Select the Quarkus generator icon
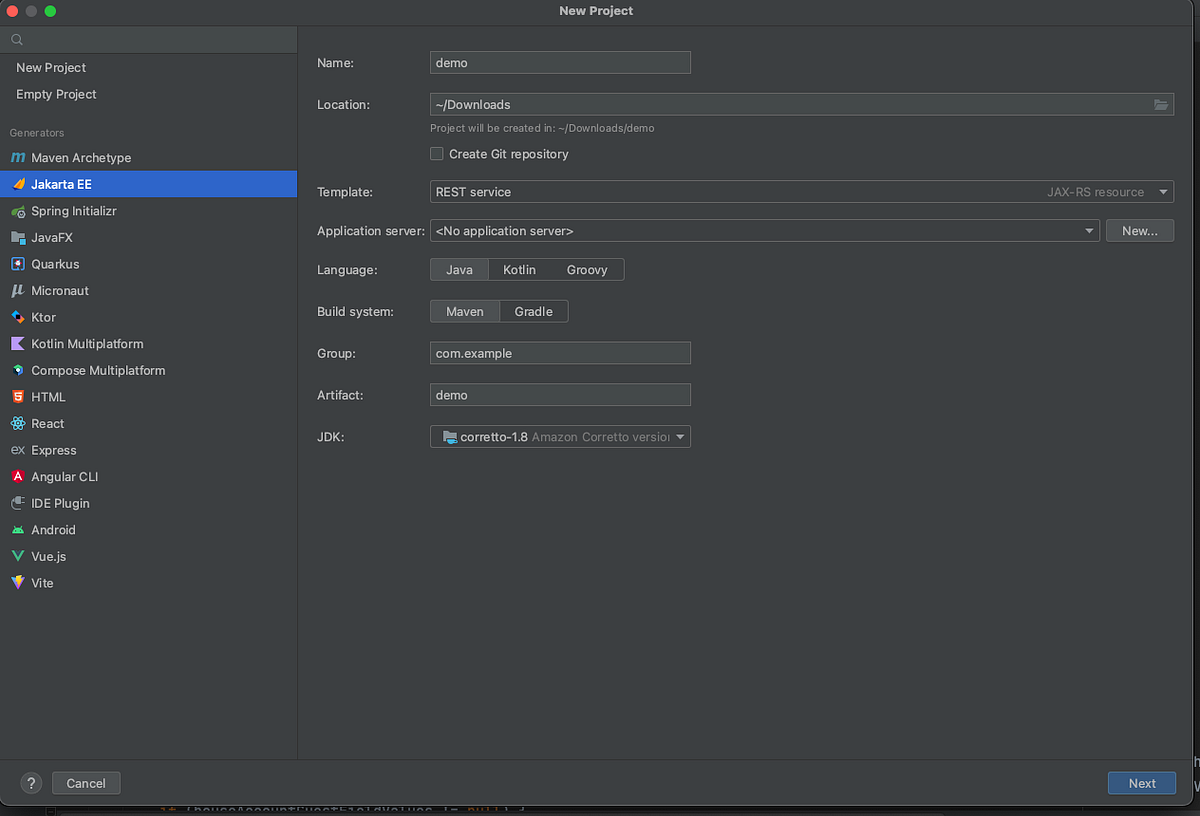Viewport: 1200px width, 816px height. point(20,264)
